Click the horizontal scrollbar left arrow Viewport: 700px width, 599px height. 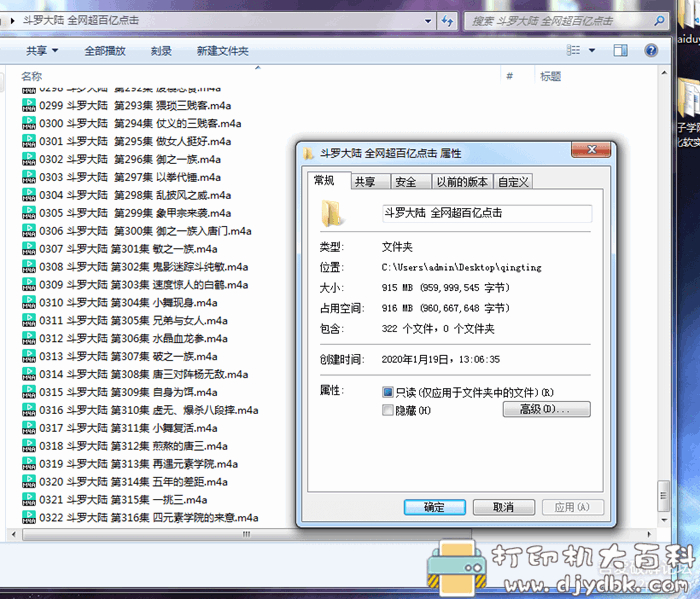14,534
